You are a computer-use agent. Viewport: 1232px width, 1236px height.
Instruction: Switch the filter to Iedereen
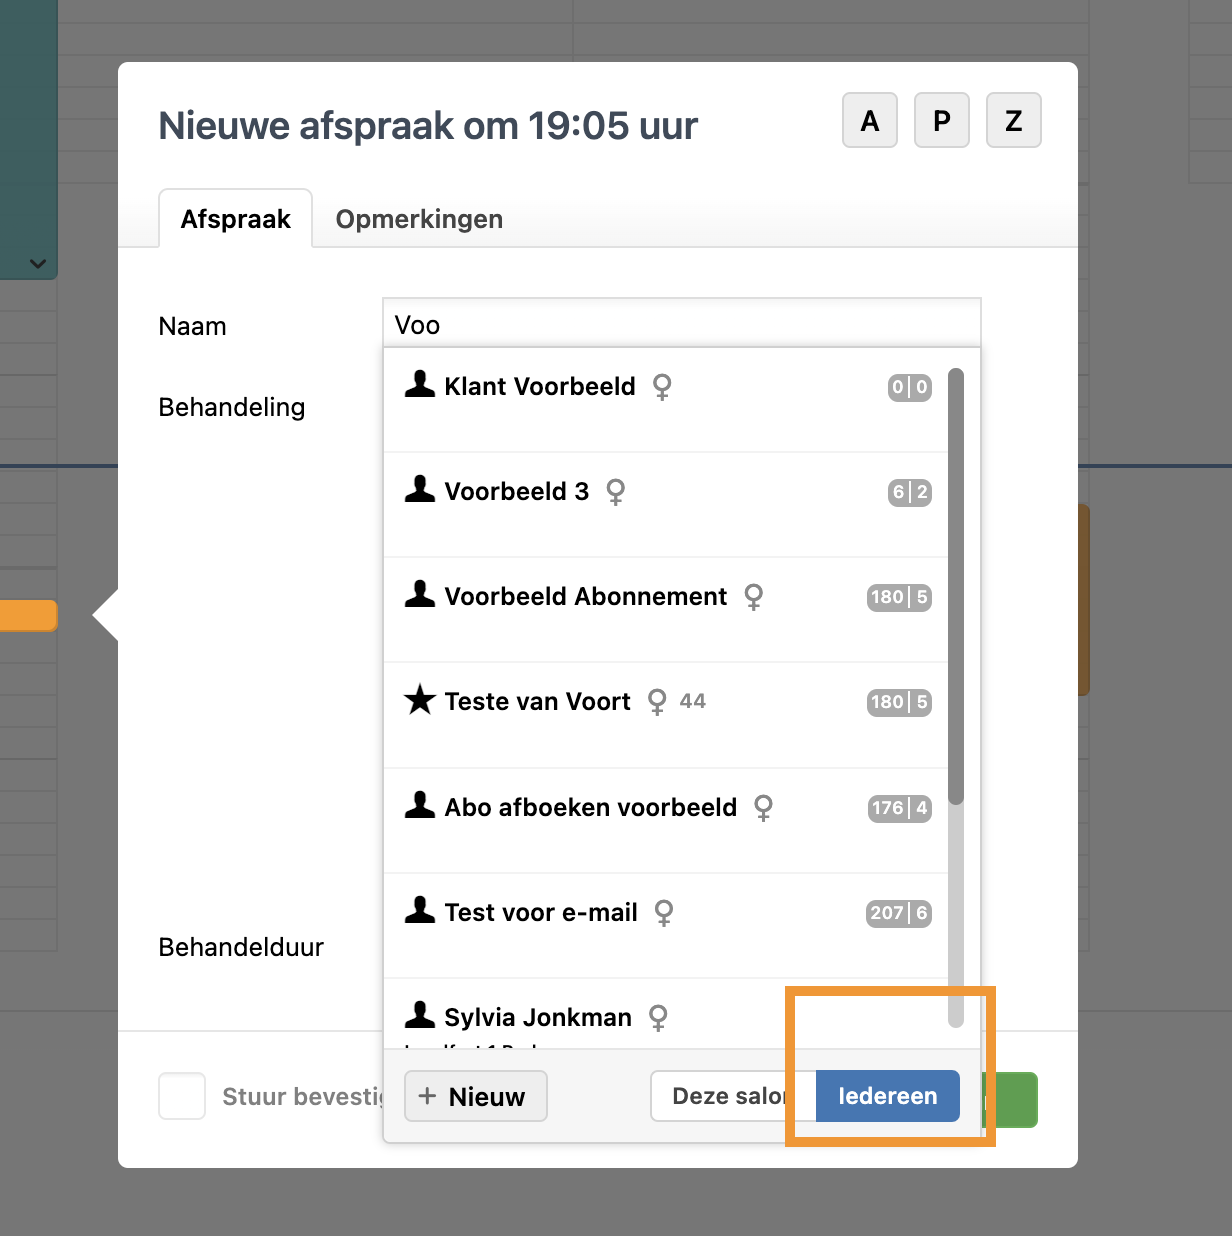tap(887, 1096)
